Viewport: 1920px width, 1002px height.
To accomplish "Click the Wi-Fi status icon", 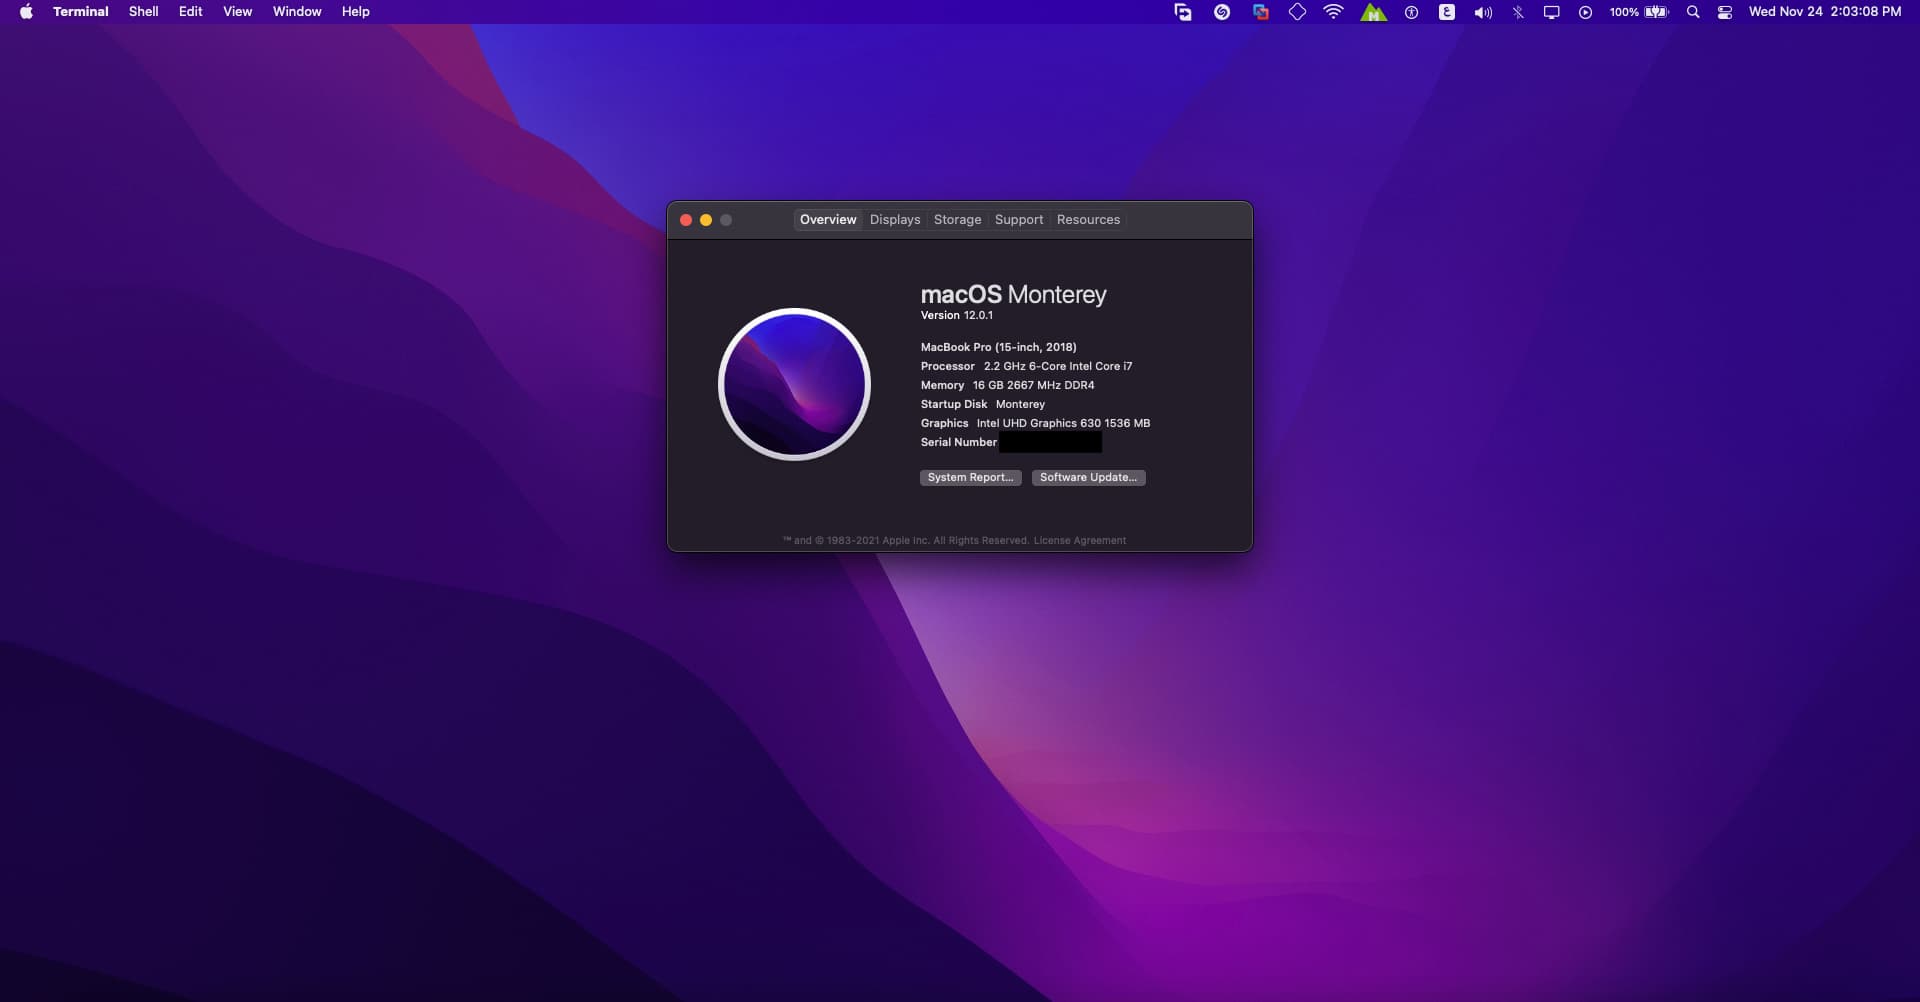I will [1333, 12].
